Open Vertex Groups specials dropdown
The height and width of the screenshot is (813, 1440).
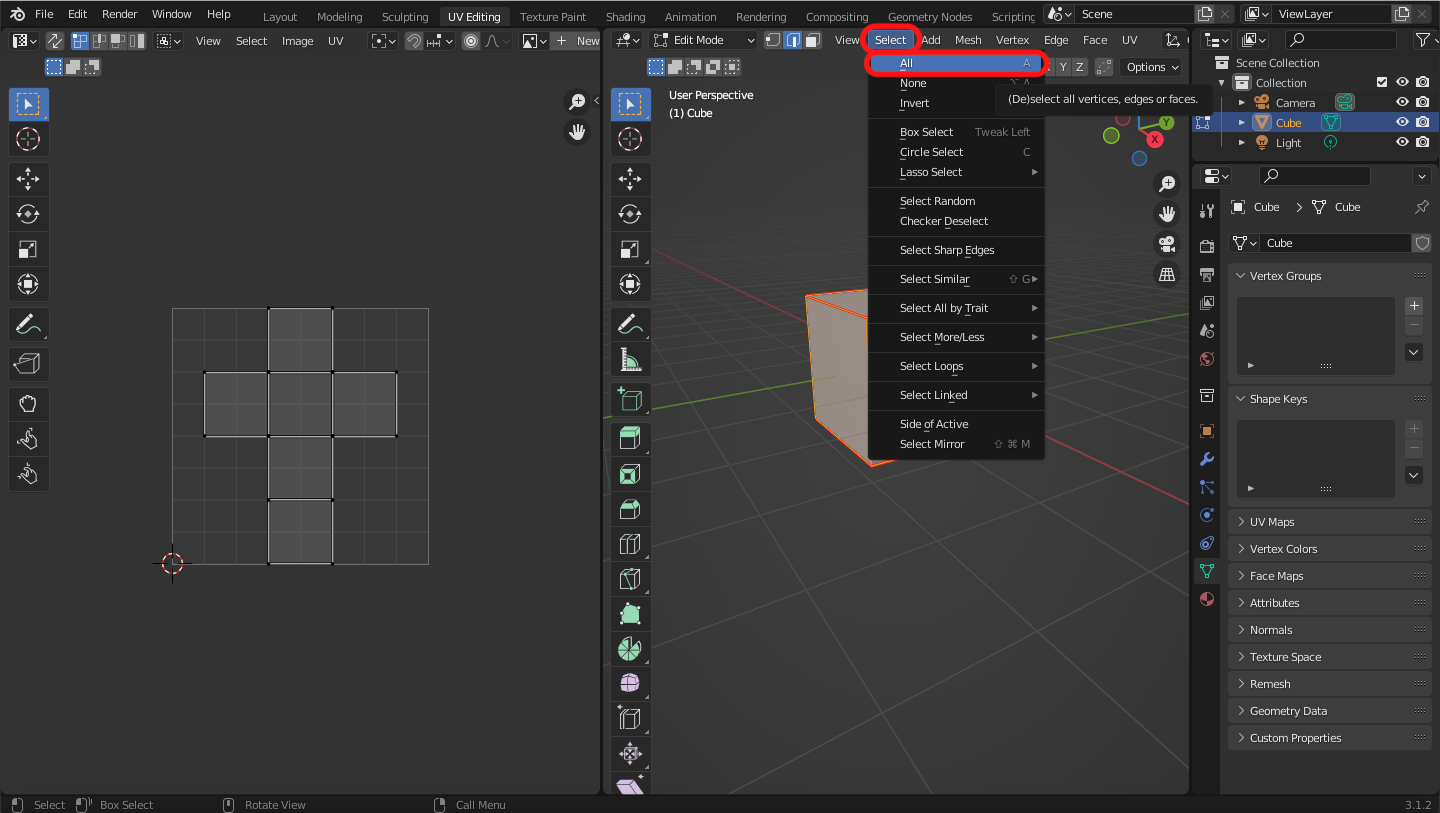(1414, 352)
